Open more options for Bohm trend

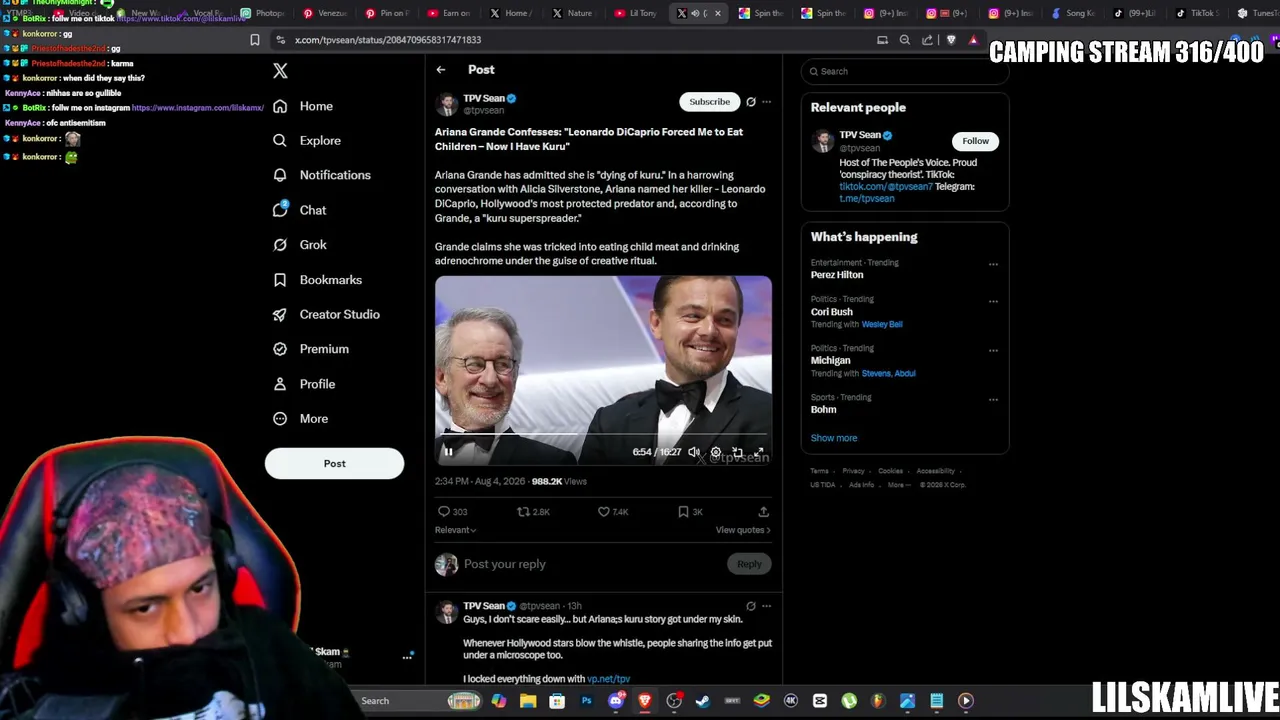[993, 399]
